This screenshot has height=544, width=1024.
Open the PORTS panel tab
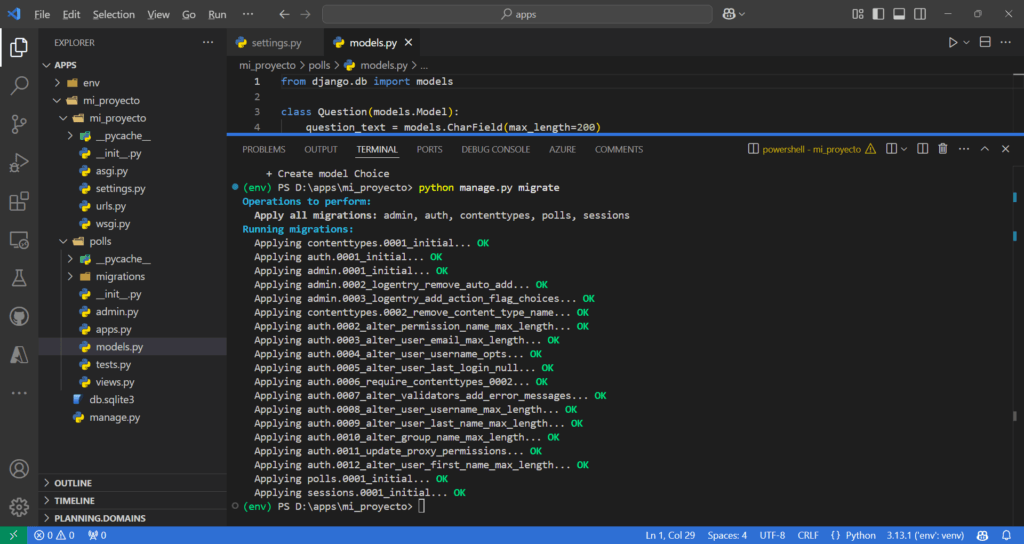click(x=430, y=150)
